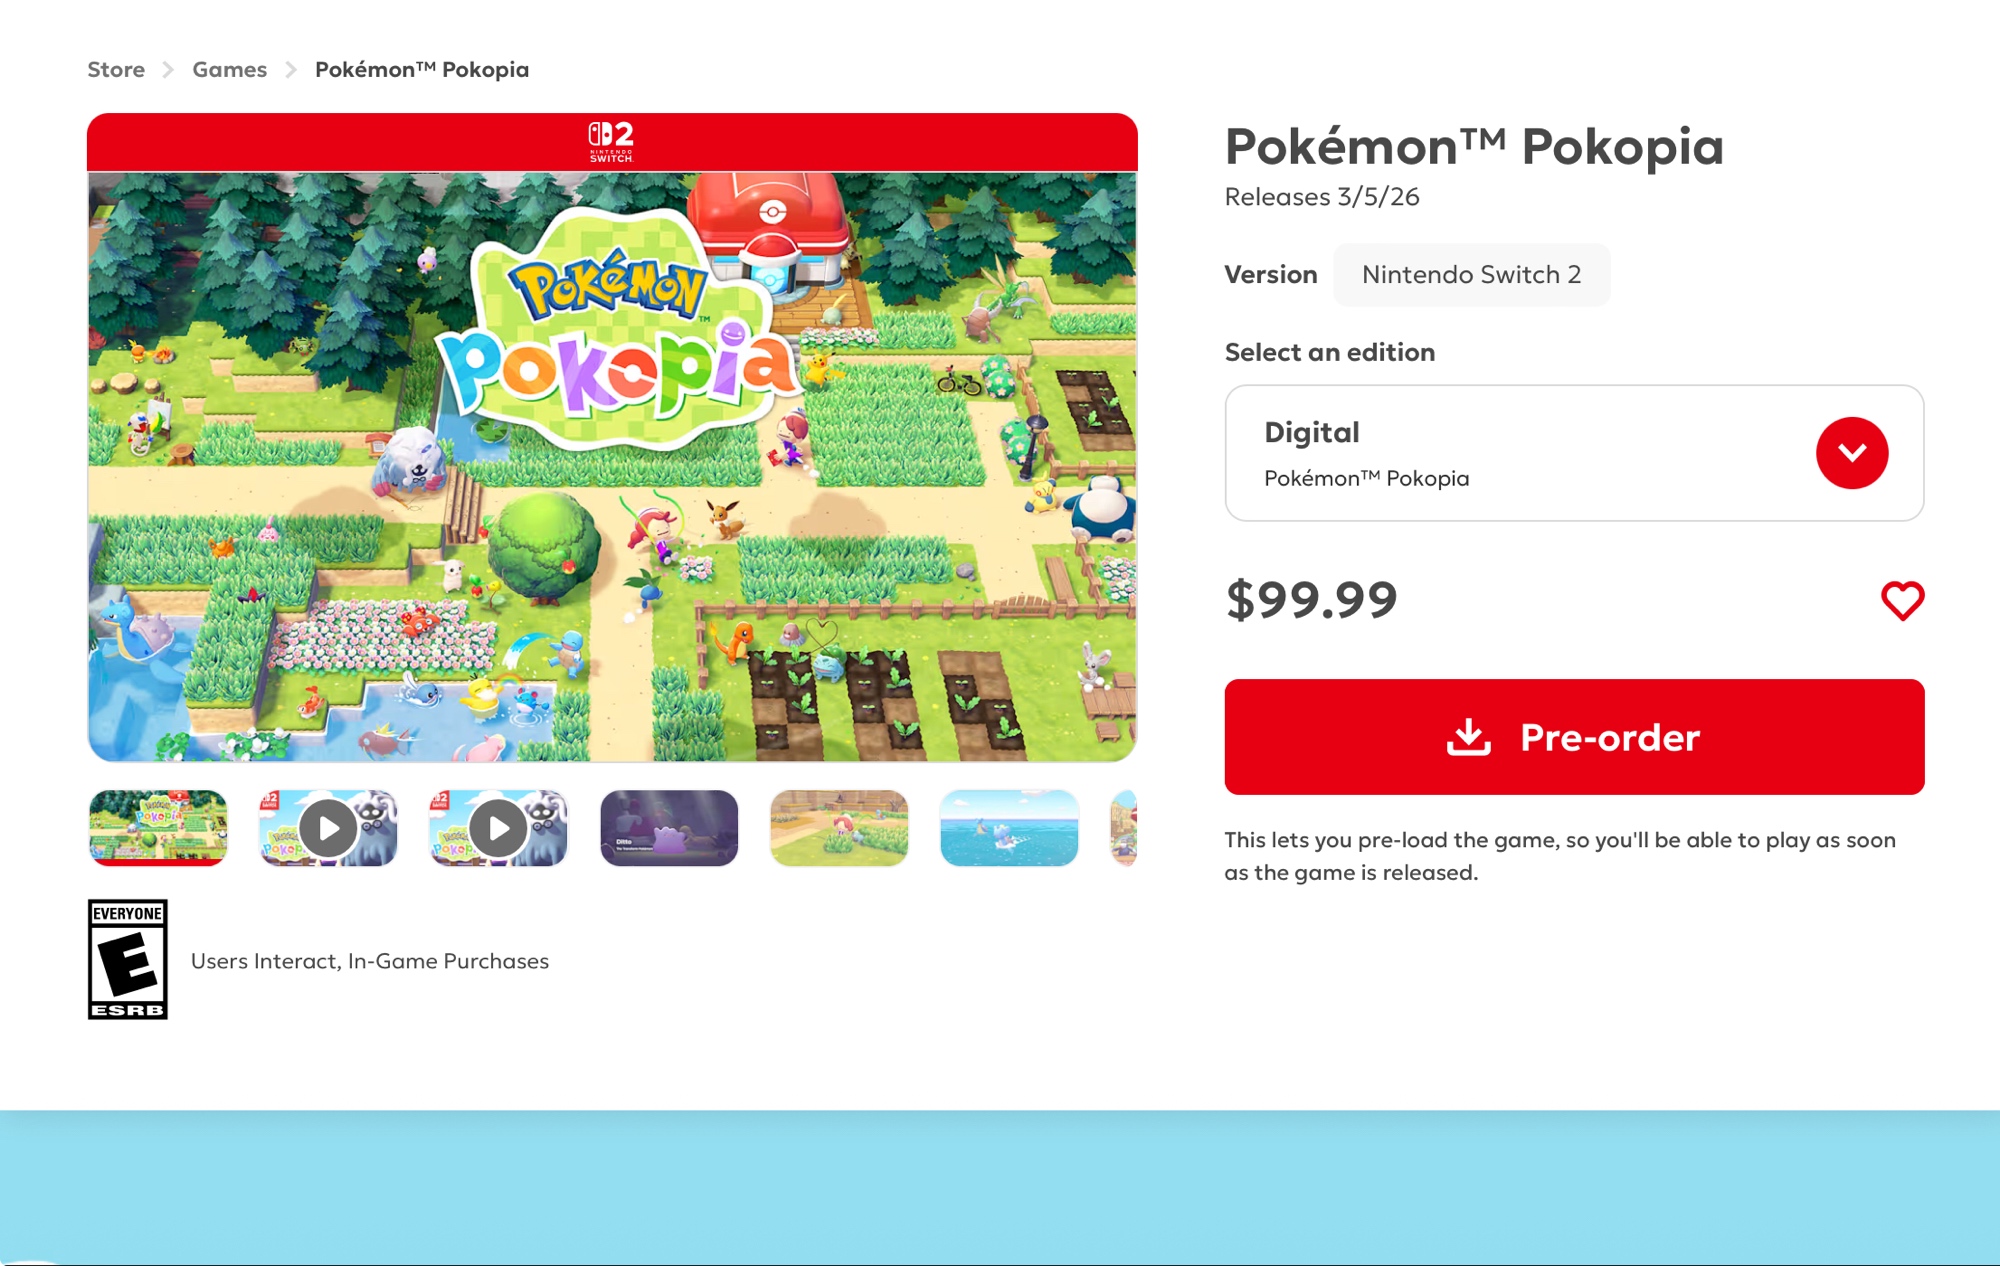The image size is (2000, 1266).
Task: View the ocean Lapras screenshot thumbnail
Action: tap(1009, 828)
